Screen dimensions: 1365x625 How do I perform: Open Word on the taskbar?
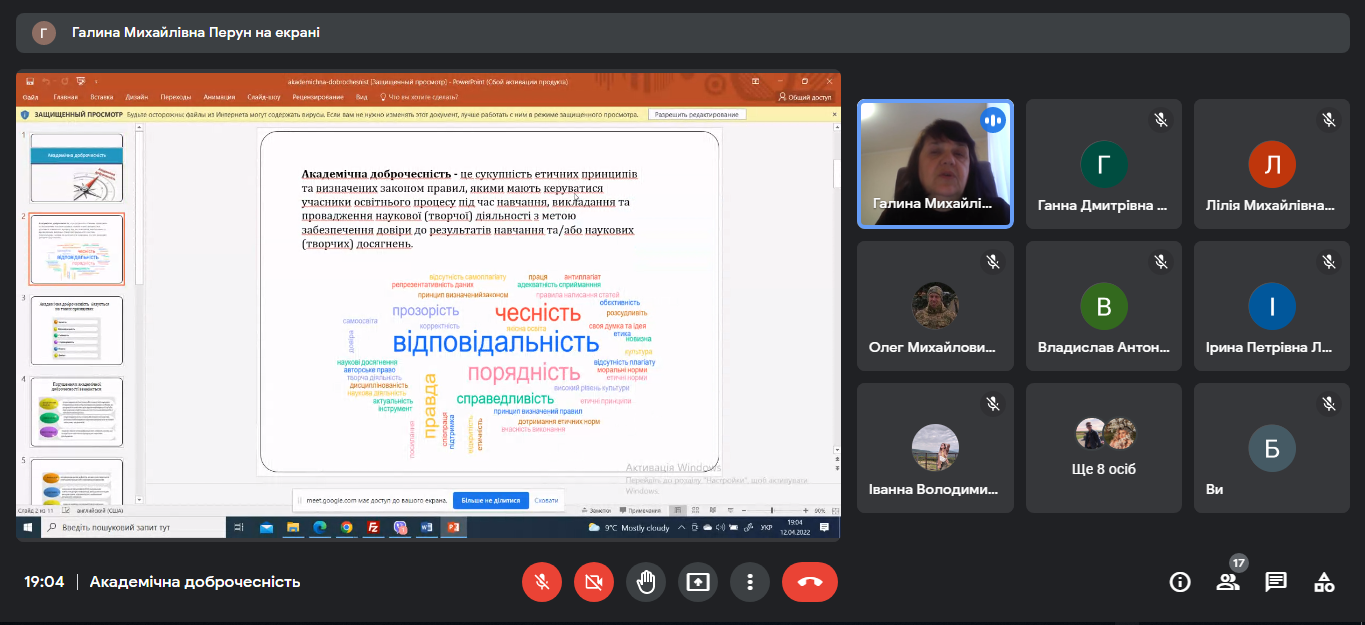click(428, 527)
